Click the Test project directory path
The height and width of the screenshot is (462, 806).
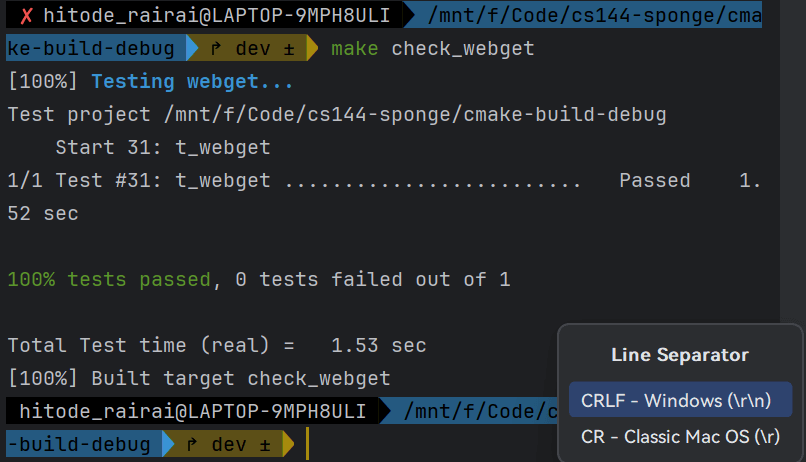(408, 114)
